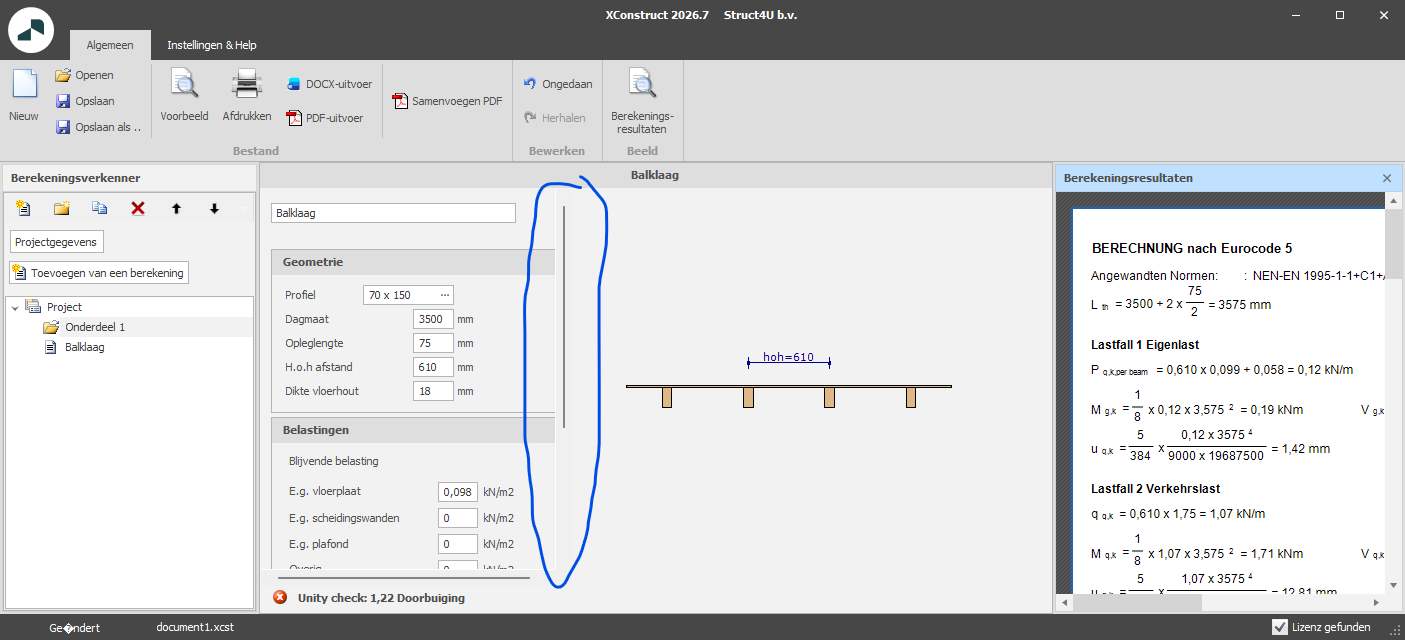Toggle the Lizenz gefunden checkbox
Image resolution: width=1405 pixels, height=640 pixels.
pos(1279,627)
